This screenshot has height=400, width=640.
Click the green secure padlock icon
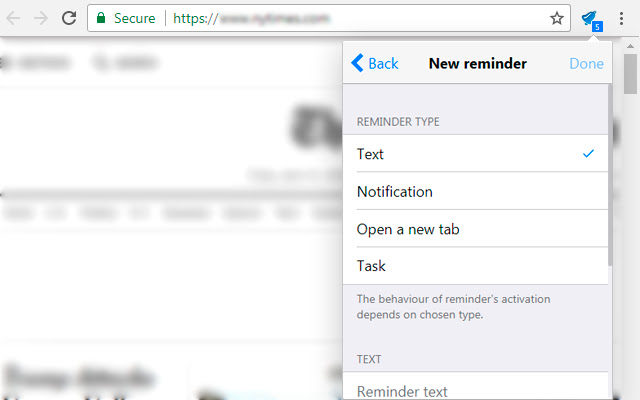click(x=101, y=18)
